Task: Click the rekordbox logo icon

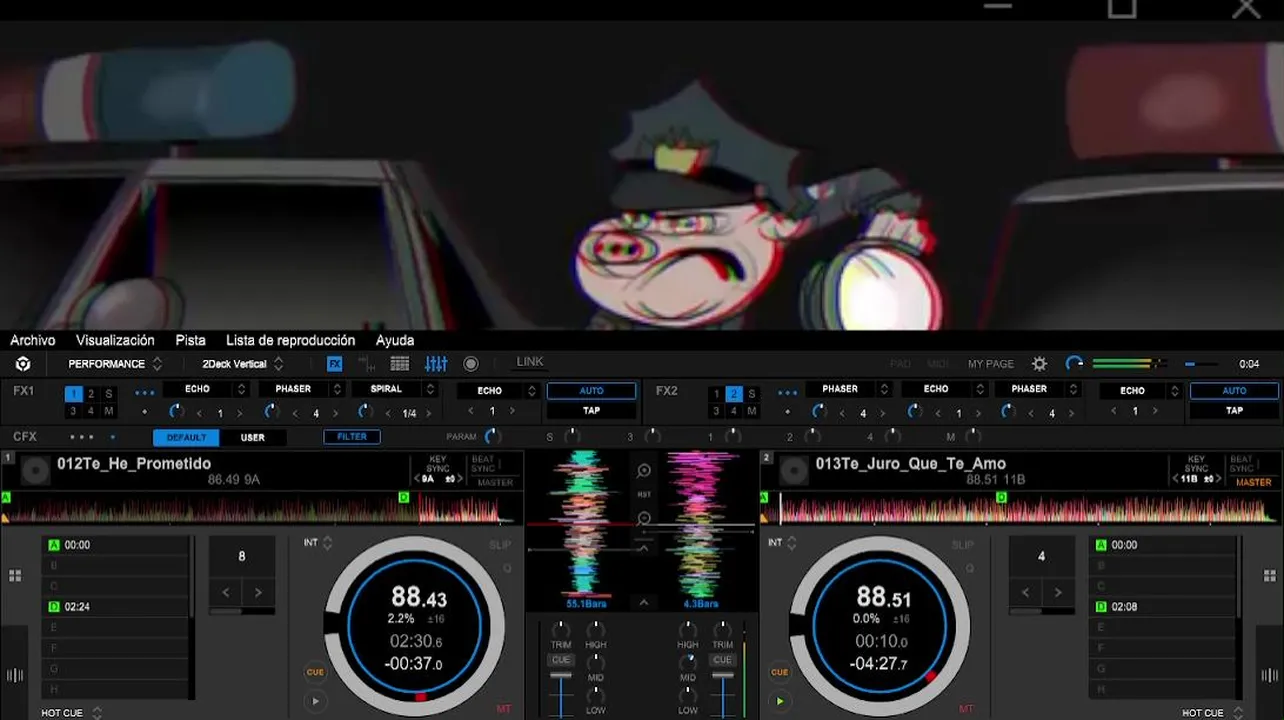Action: (x=22, y=364)
